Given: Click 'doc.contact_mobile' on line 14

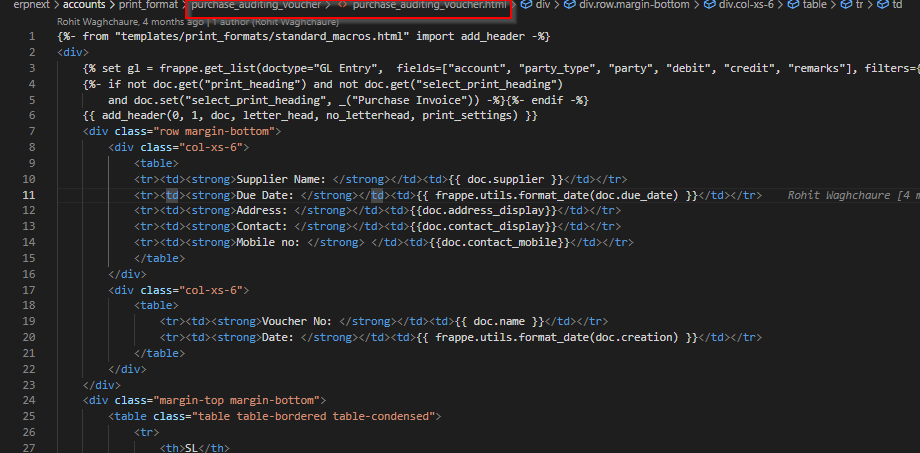Looking at the screenshot, I should (499, 242).
